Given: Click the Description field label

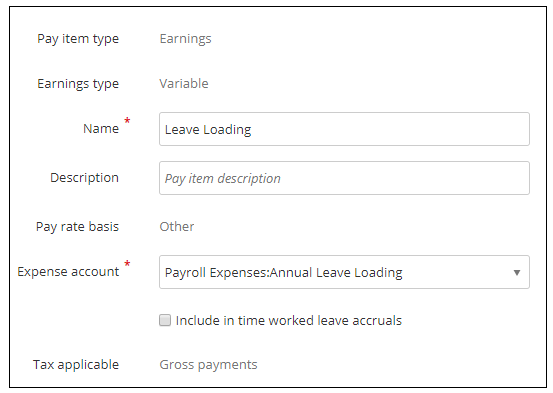Looking at the screenshot, I should pyautogui.click(x=84, y=178).
